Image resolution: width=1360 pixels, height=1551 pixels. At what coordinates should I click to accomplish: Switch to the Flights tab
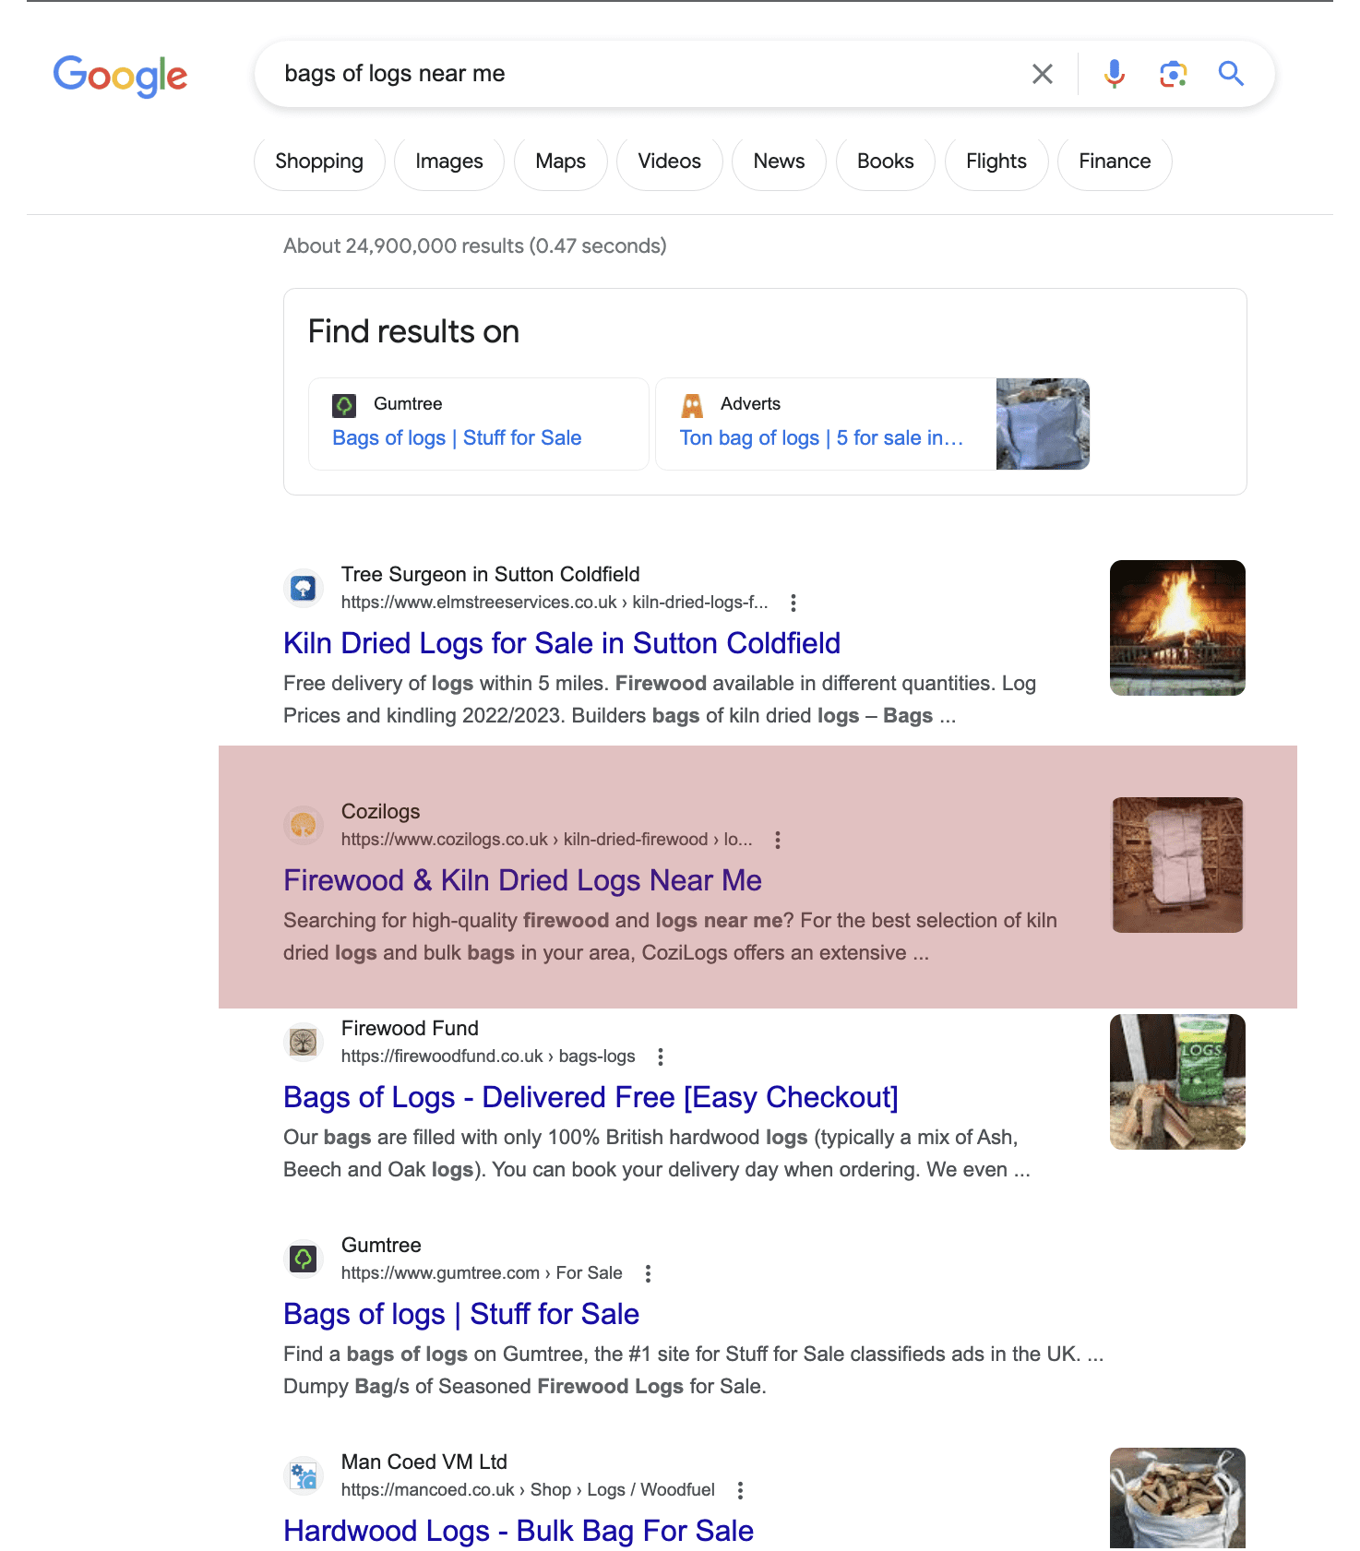996,162
